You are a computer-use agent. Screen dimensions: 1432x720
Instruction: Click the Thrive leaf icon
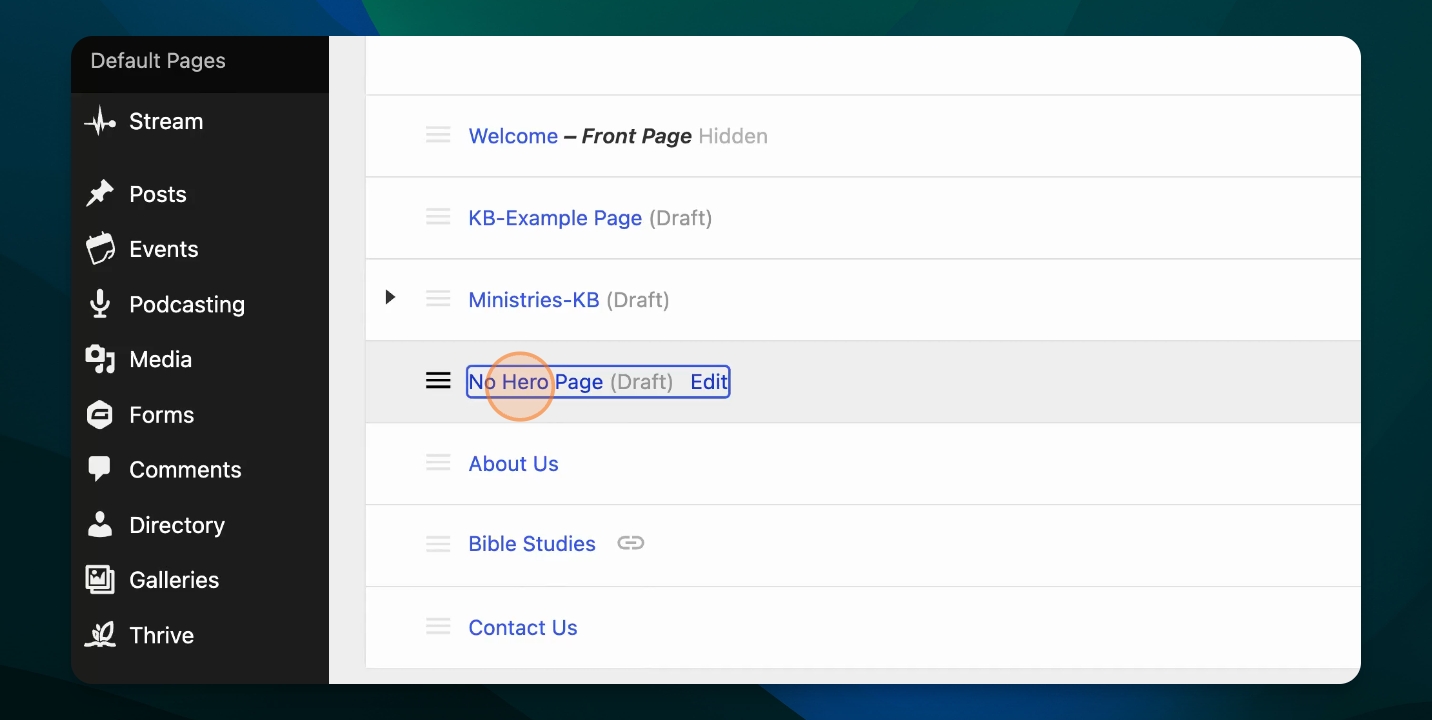pyautogui.click(x=100, y=635)
